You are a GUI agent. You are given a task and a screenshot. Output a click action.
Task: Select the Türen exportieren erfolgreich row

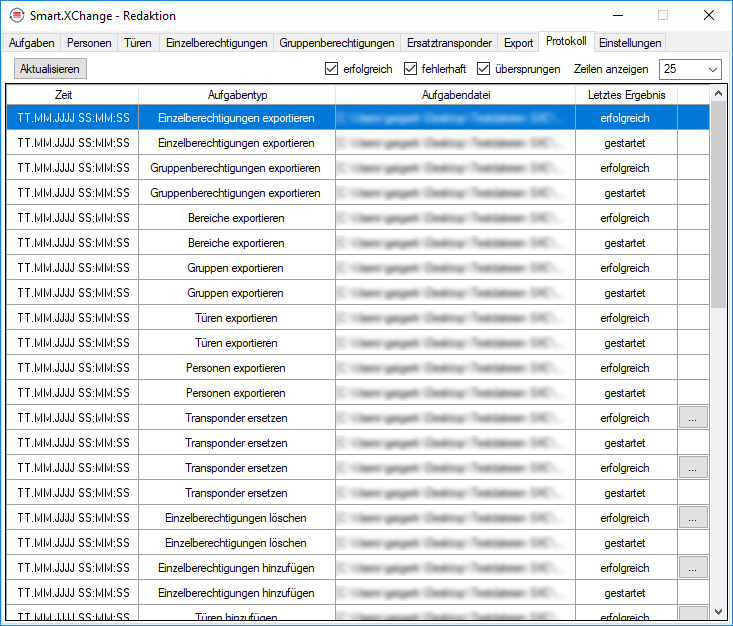[x=237, y=318]
